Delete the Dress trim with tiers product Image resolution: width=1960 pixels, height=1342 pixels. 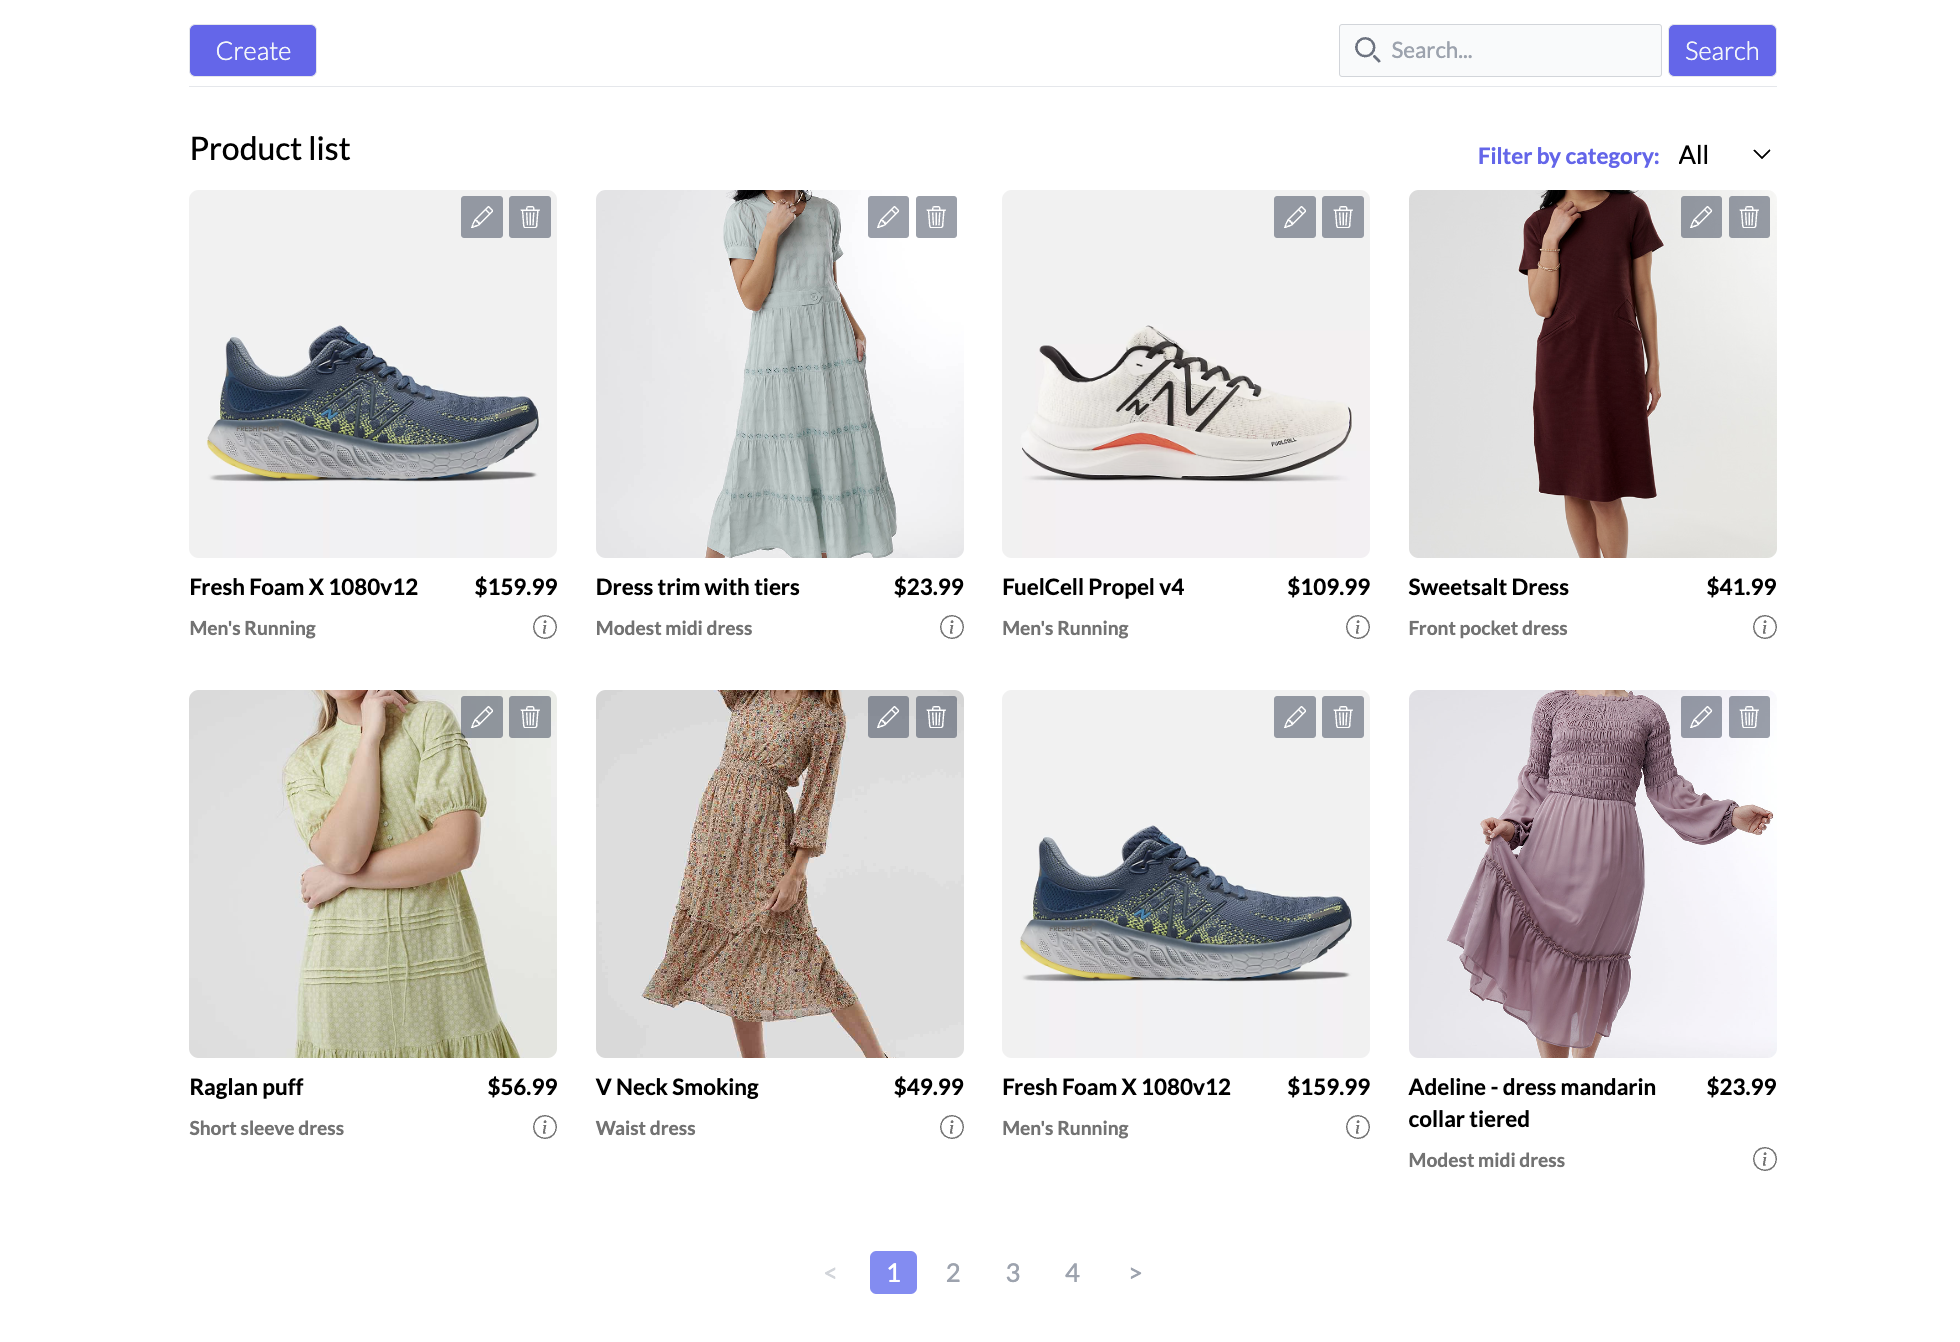pyautogui.click(x=936, y=216)
